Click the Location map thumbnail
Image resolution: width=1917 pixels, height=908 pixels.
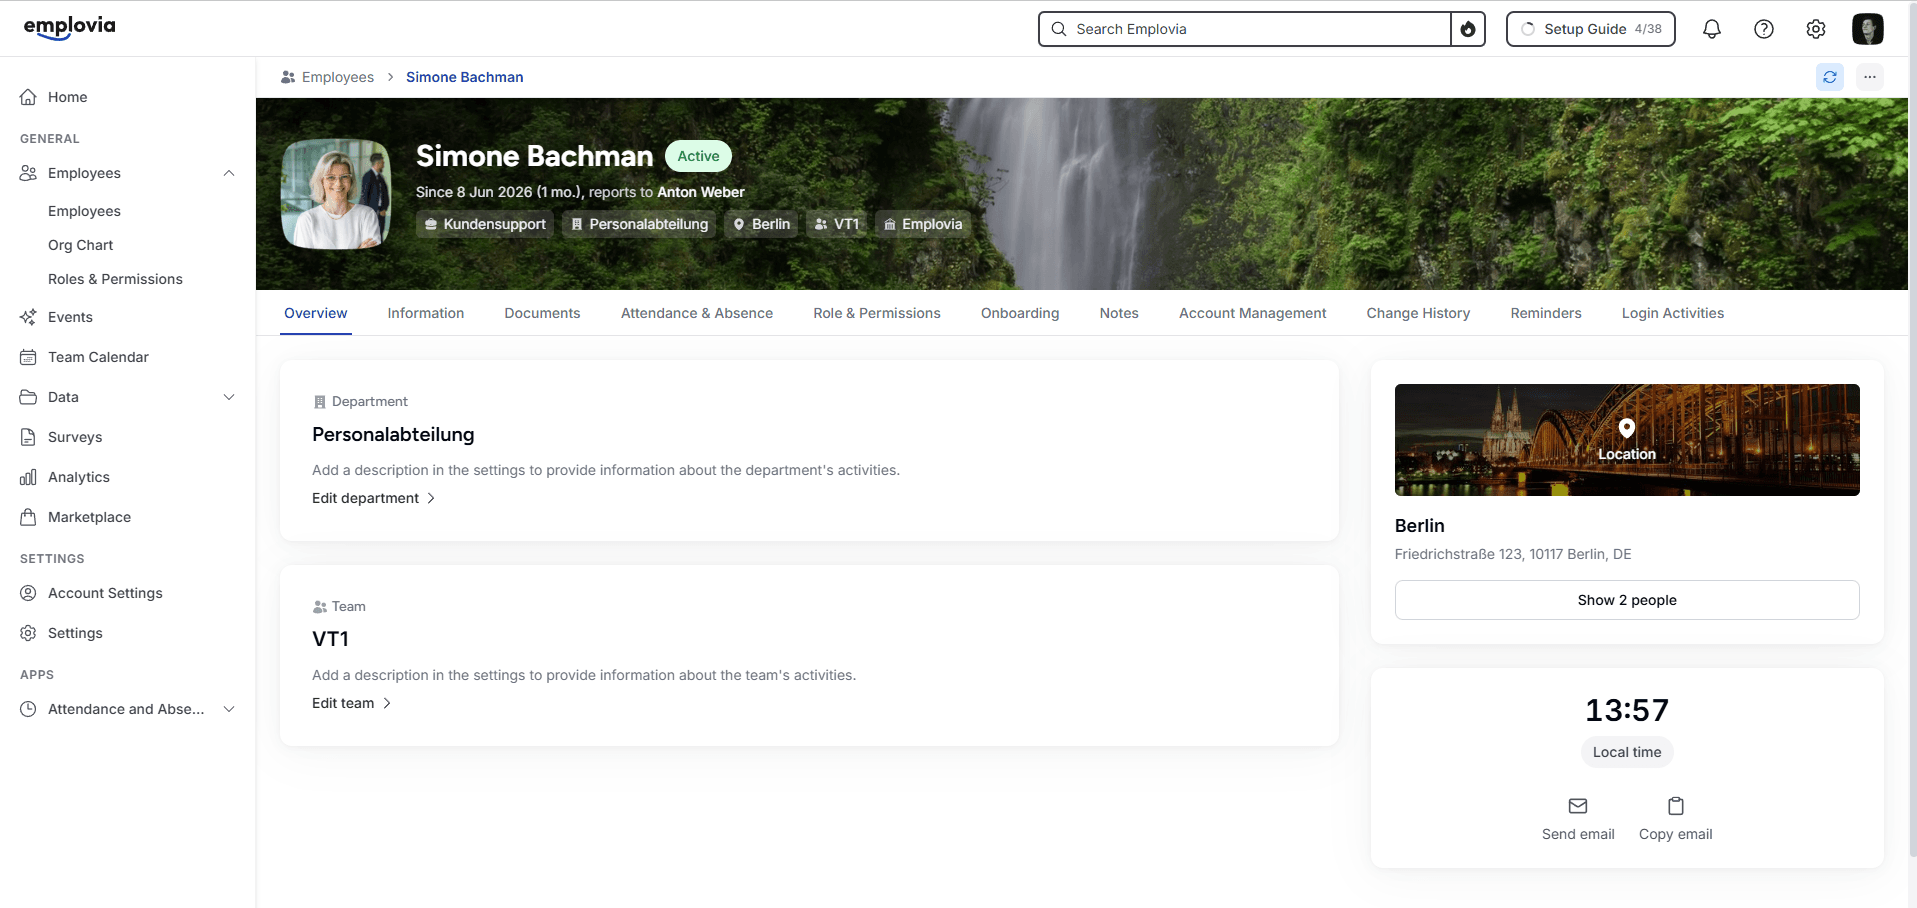[1627, 440]
